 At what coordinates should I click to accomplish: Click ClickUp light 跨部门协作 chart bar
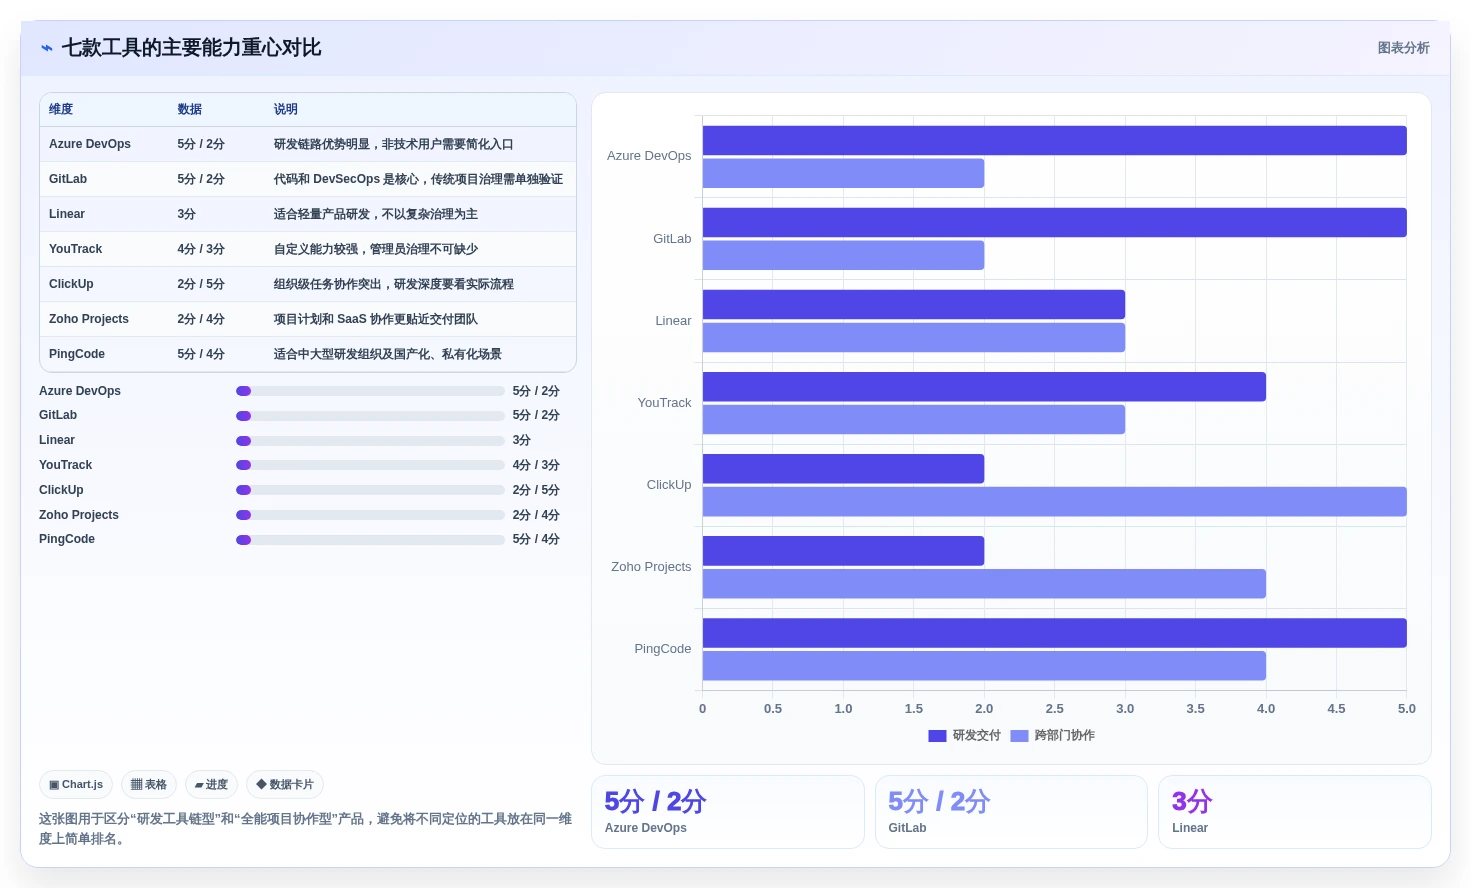(1054, 502)
